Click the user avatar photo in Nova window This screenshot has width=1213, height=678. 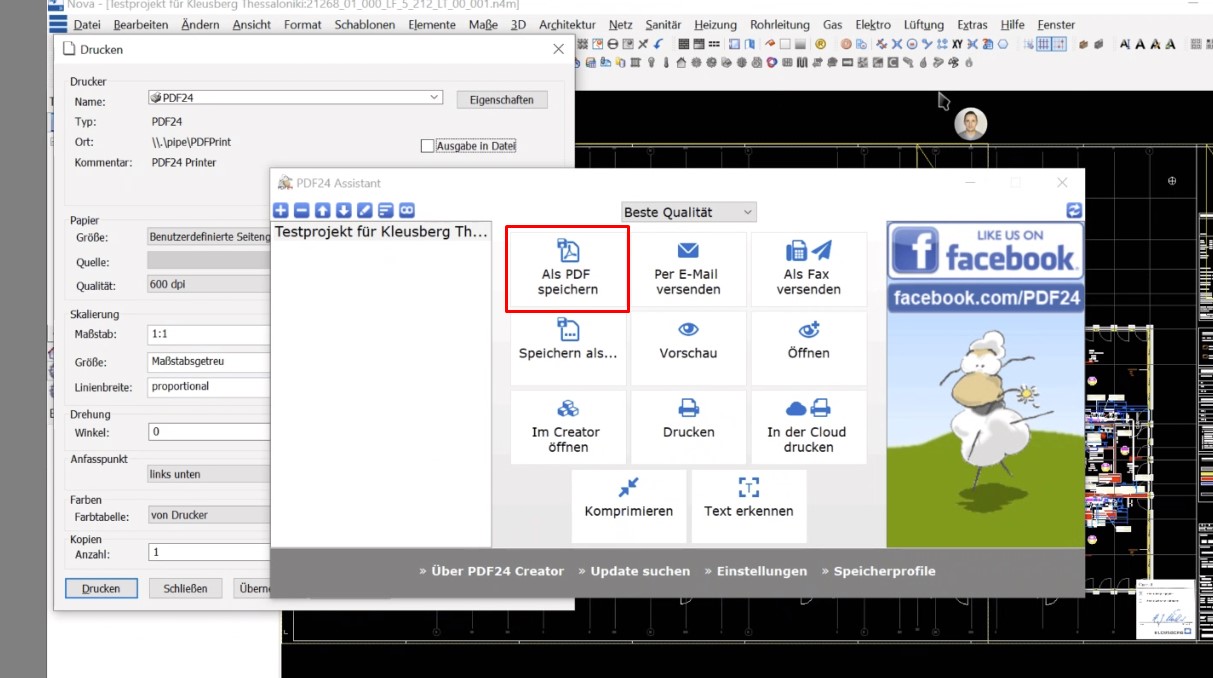(970, 124)
